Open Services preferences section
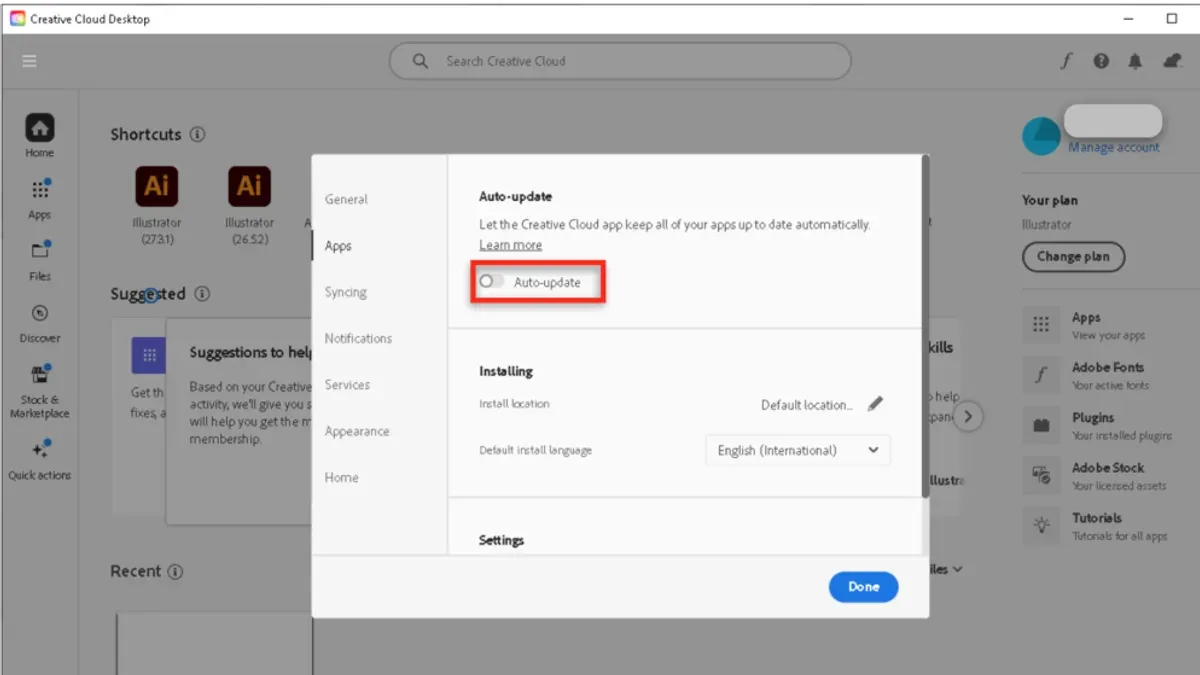This screenshot has height=675, width=1200. coord(347,385)
